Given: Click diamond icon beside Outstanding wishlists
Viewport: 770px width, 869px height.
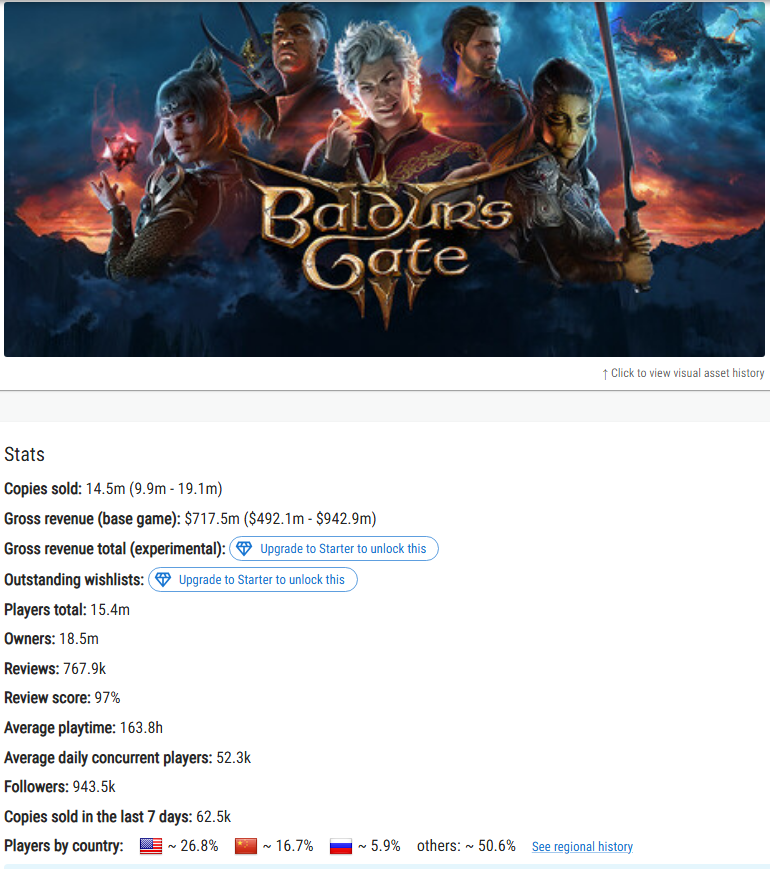Looking at the screenshot, I should point(162,580).
